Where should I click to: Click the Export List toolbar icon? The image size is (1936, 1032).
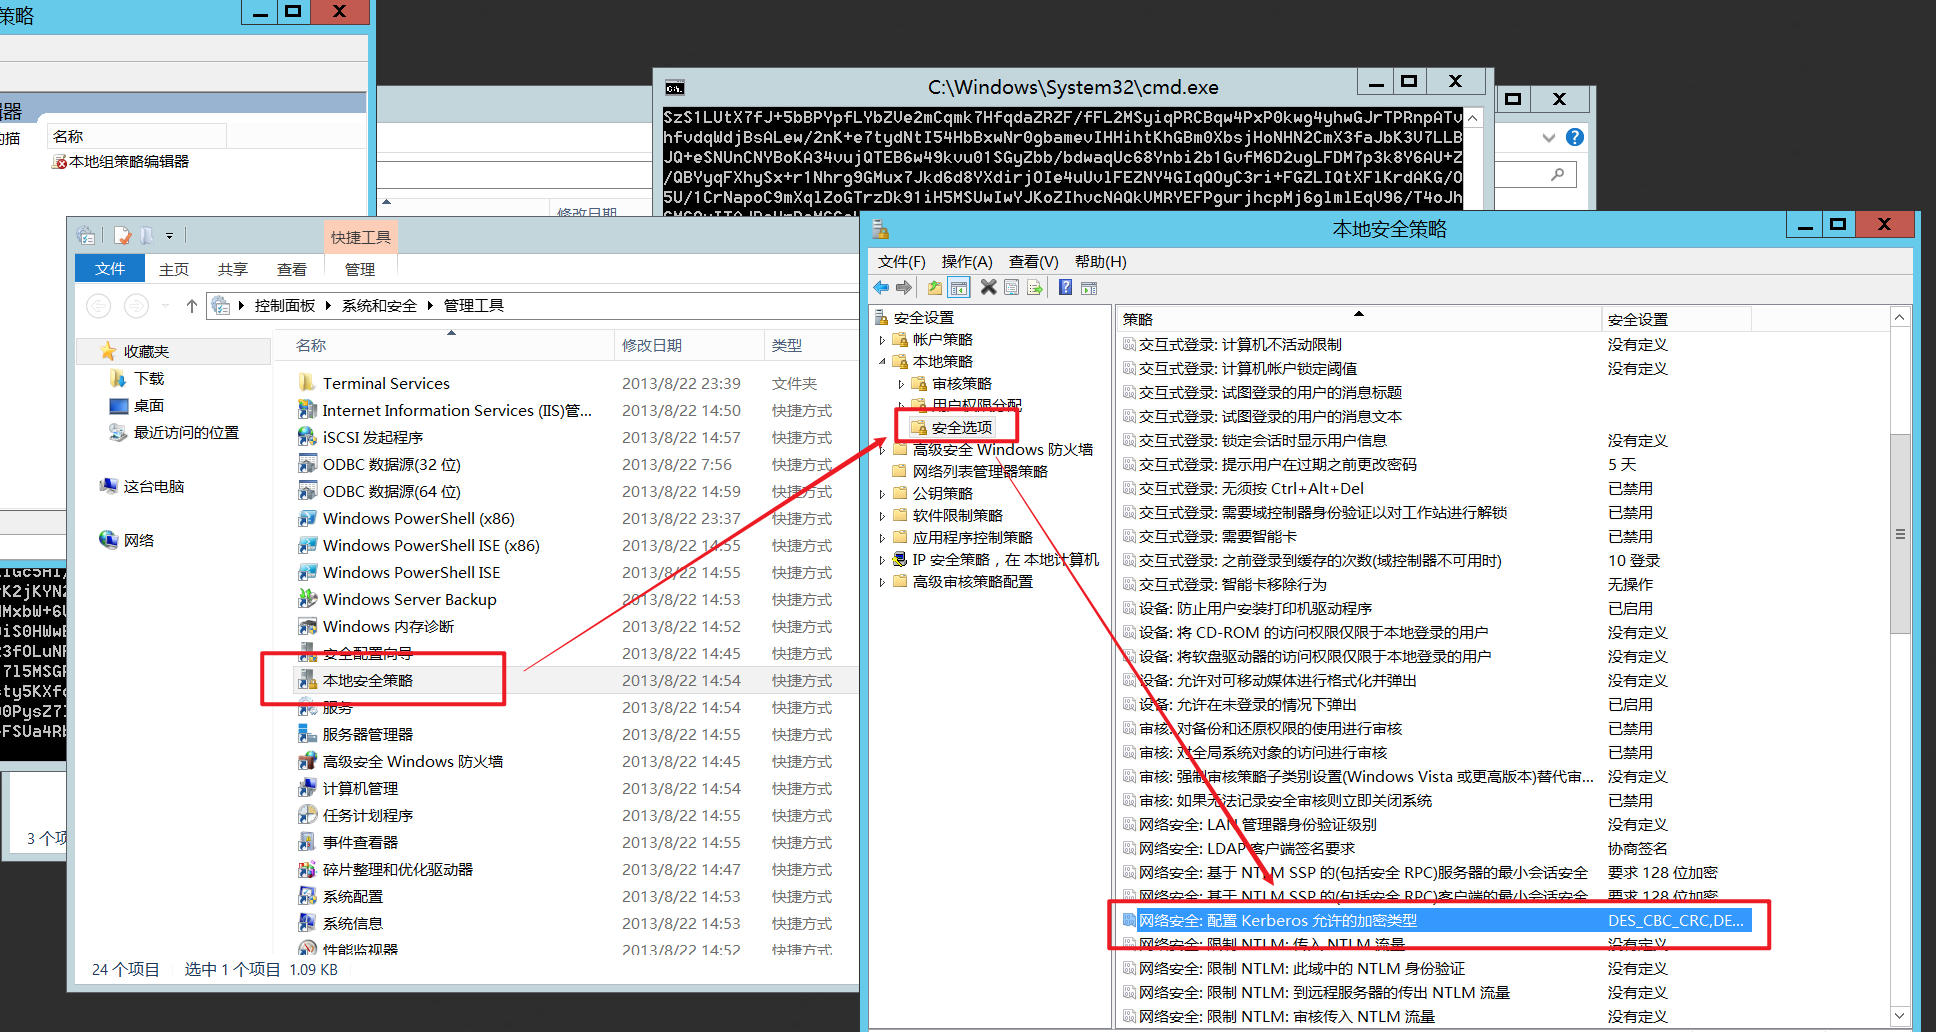[1035, 288]
